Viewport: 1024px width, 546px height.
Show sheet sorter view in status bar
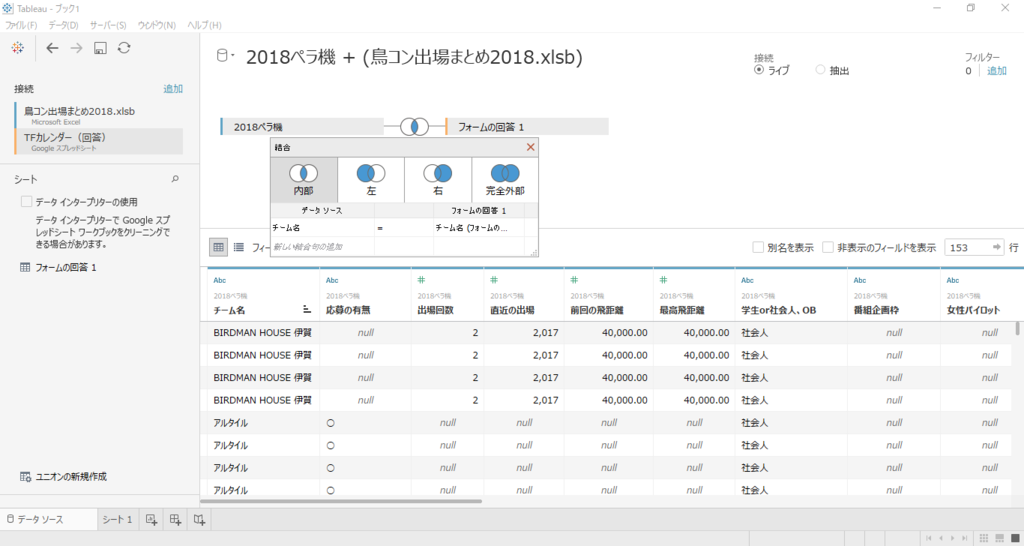coord(984,538)
